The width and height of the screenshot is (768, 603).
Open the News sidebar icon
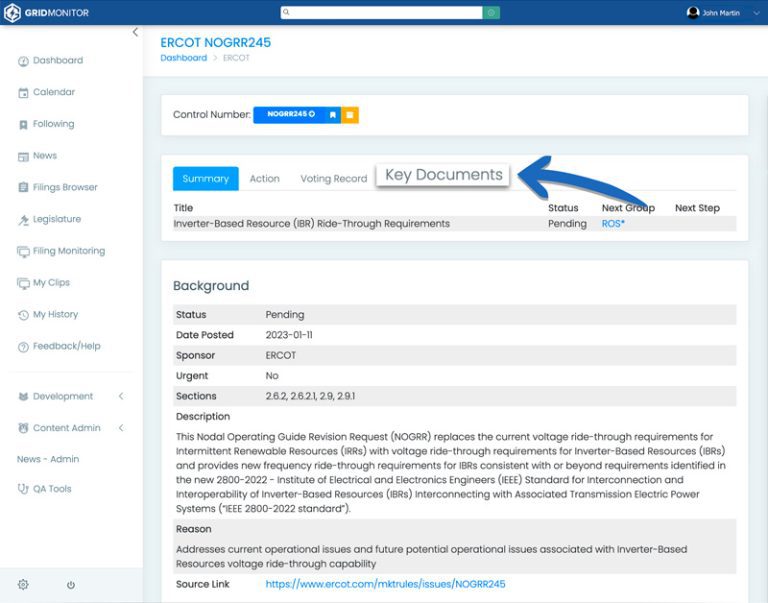[x=23, y=156]
